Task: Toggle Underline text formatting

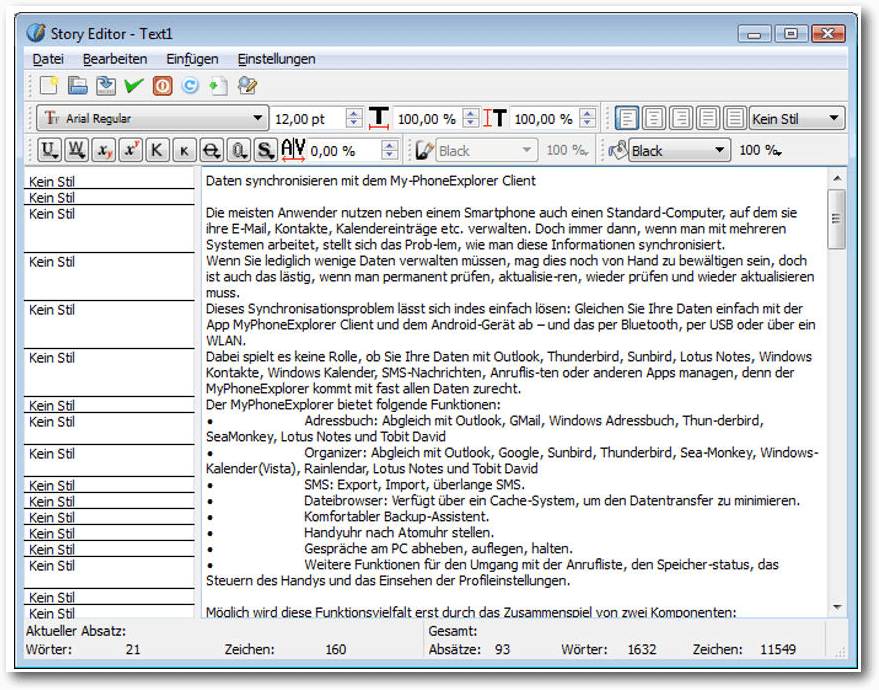Action: (49, 150)
